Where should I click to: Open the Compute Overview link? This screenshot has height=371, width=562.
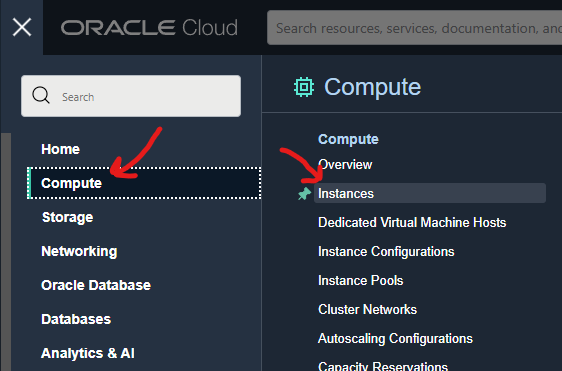345,165
